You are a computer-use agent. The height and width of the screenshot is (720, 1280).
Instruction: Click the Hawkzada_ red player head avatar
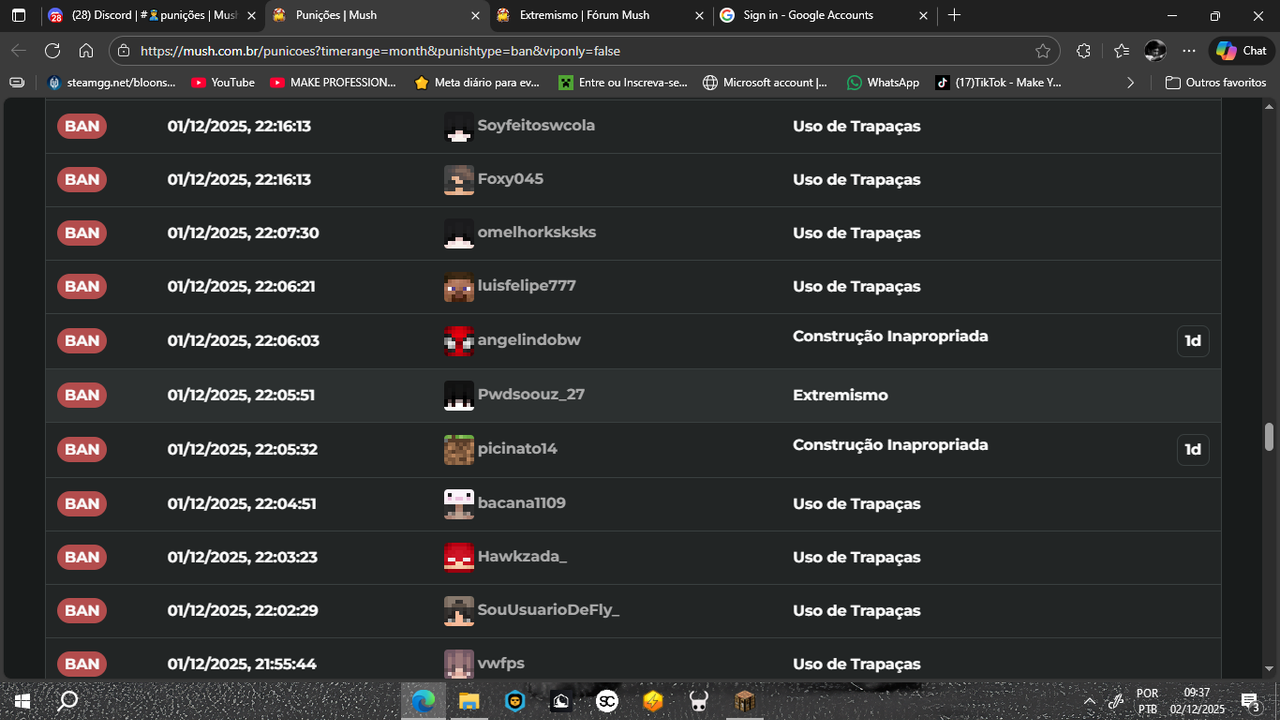459,557
